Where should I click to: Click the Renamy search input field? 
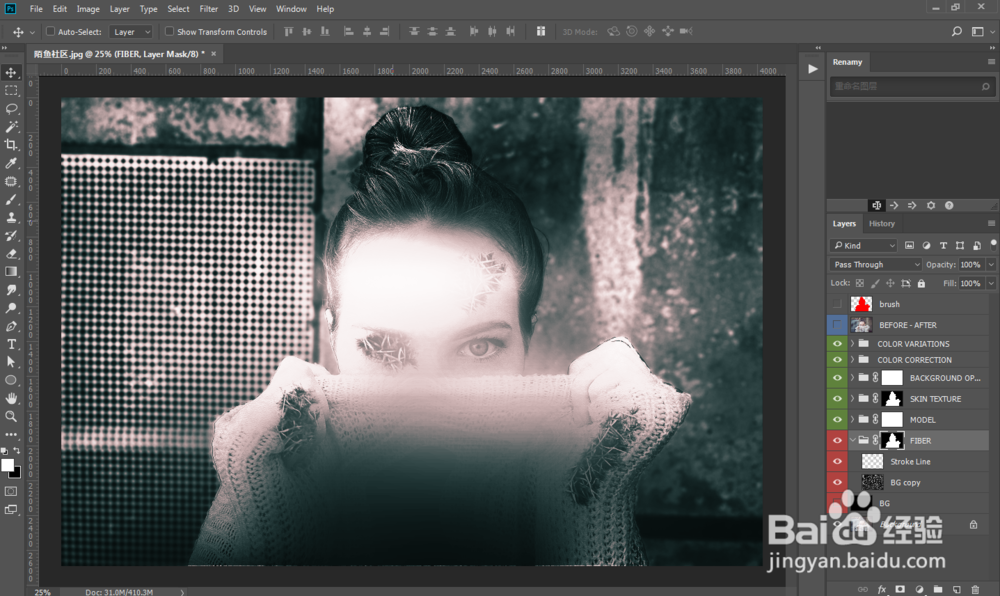click(911, 86)
